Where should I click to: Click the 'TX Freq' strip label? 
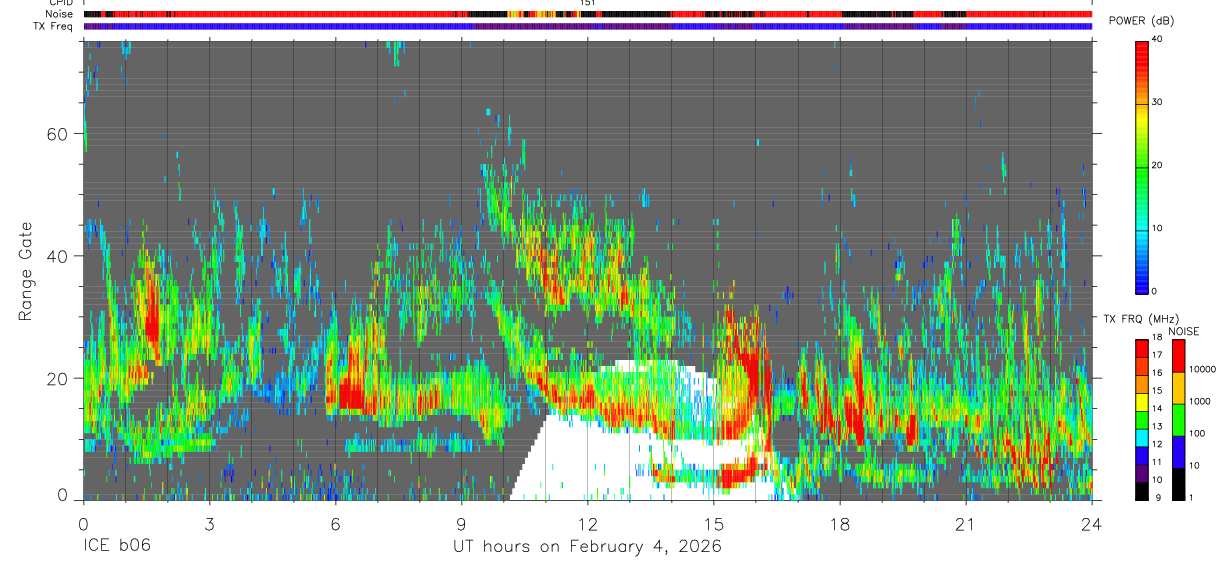pos(55,26)
